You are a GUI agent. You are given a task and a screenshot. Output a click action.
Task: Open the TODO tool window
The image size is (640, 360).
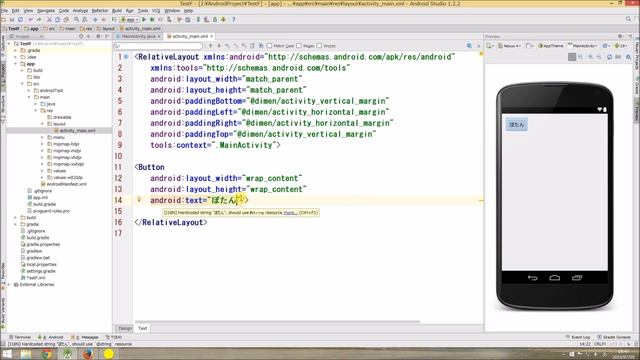point(114,337)
